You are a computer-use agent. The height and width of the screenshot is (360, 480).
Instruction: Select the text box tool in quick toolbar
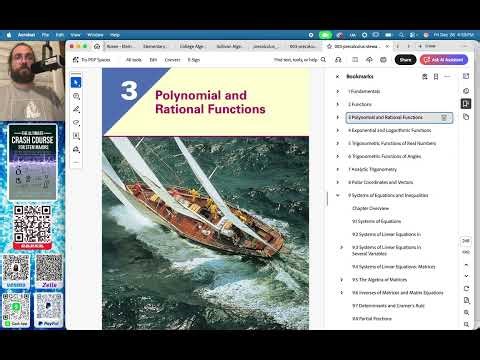[x=76, y=136]
